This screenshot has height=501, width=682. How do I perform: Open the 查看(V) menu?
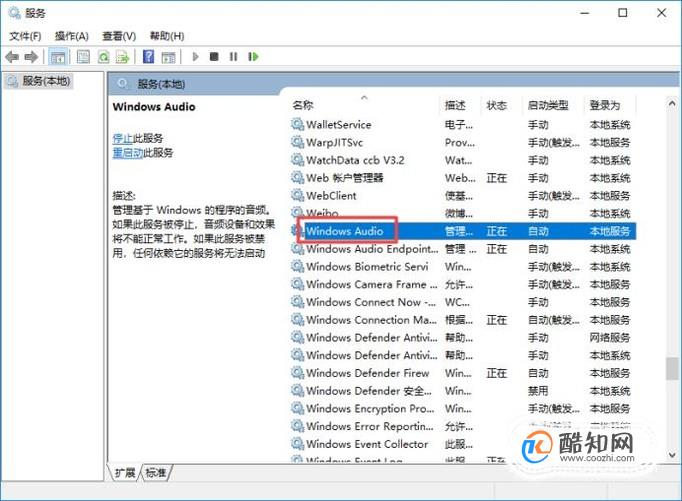(119, 36)
